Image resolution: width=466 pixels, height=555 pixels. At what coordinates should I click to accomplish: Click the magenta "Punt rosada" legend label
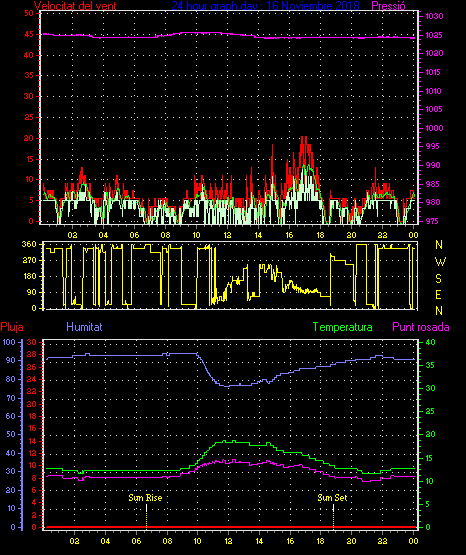(421, 327)
